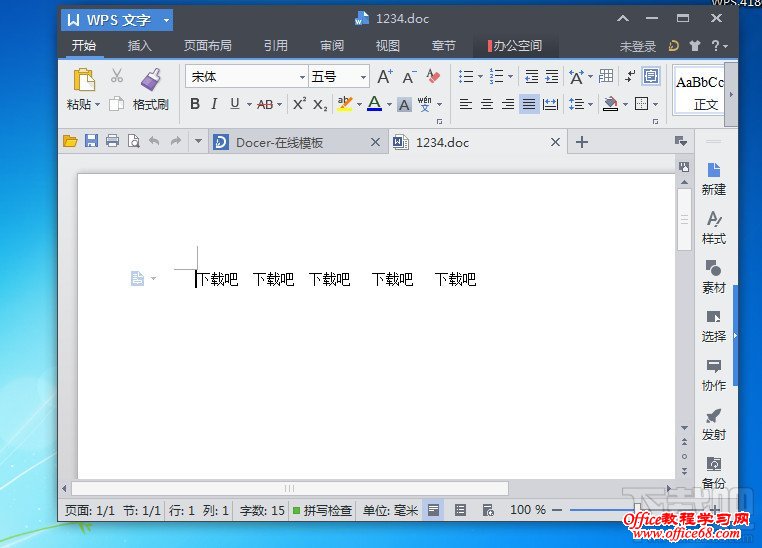Switch to page layout view in status bar
The height and width of the screenshot is (548, 762).
pos(434,510)
